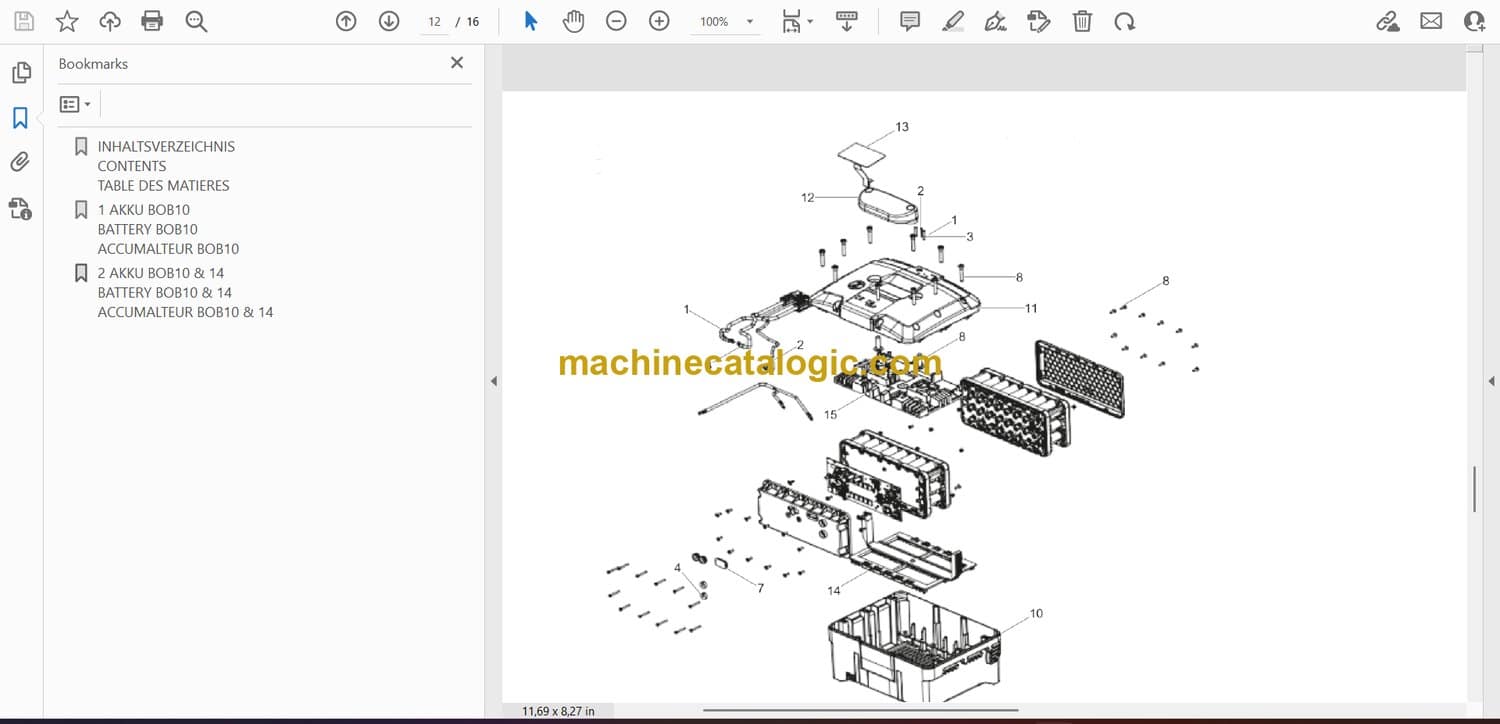The height and width of the screenshot is (724, 1500).
Task: Open bookmarks options dropdown menu
Action: pyautogui.click(x=75, y=104)
